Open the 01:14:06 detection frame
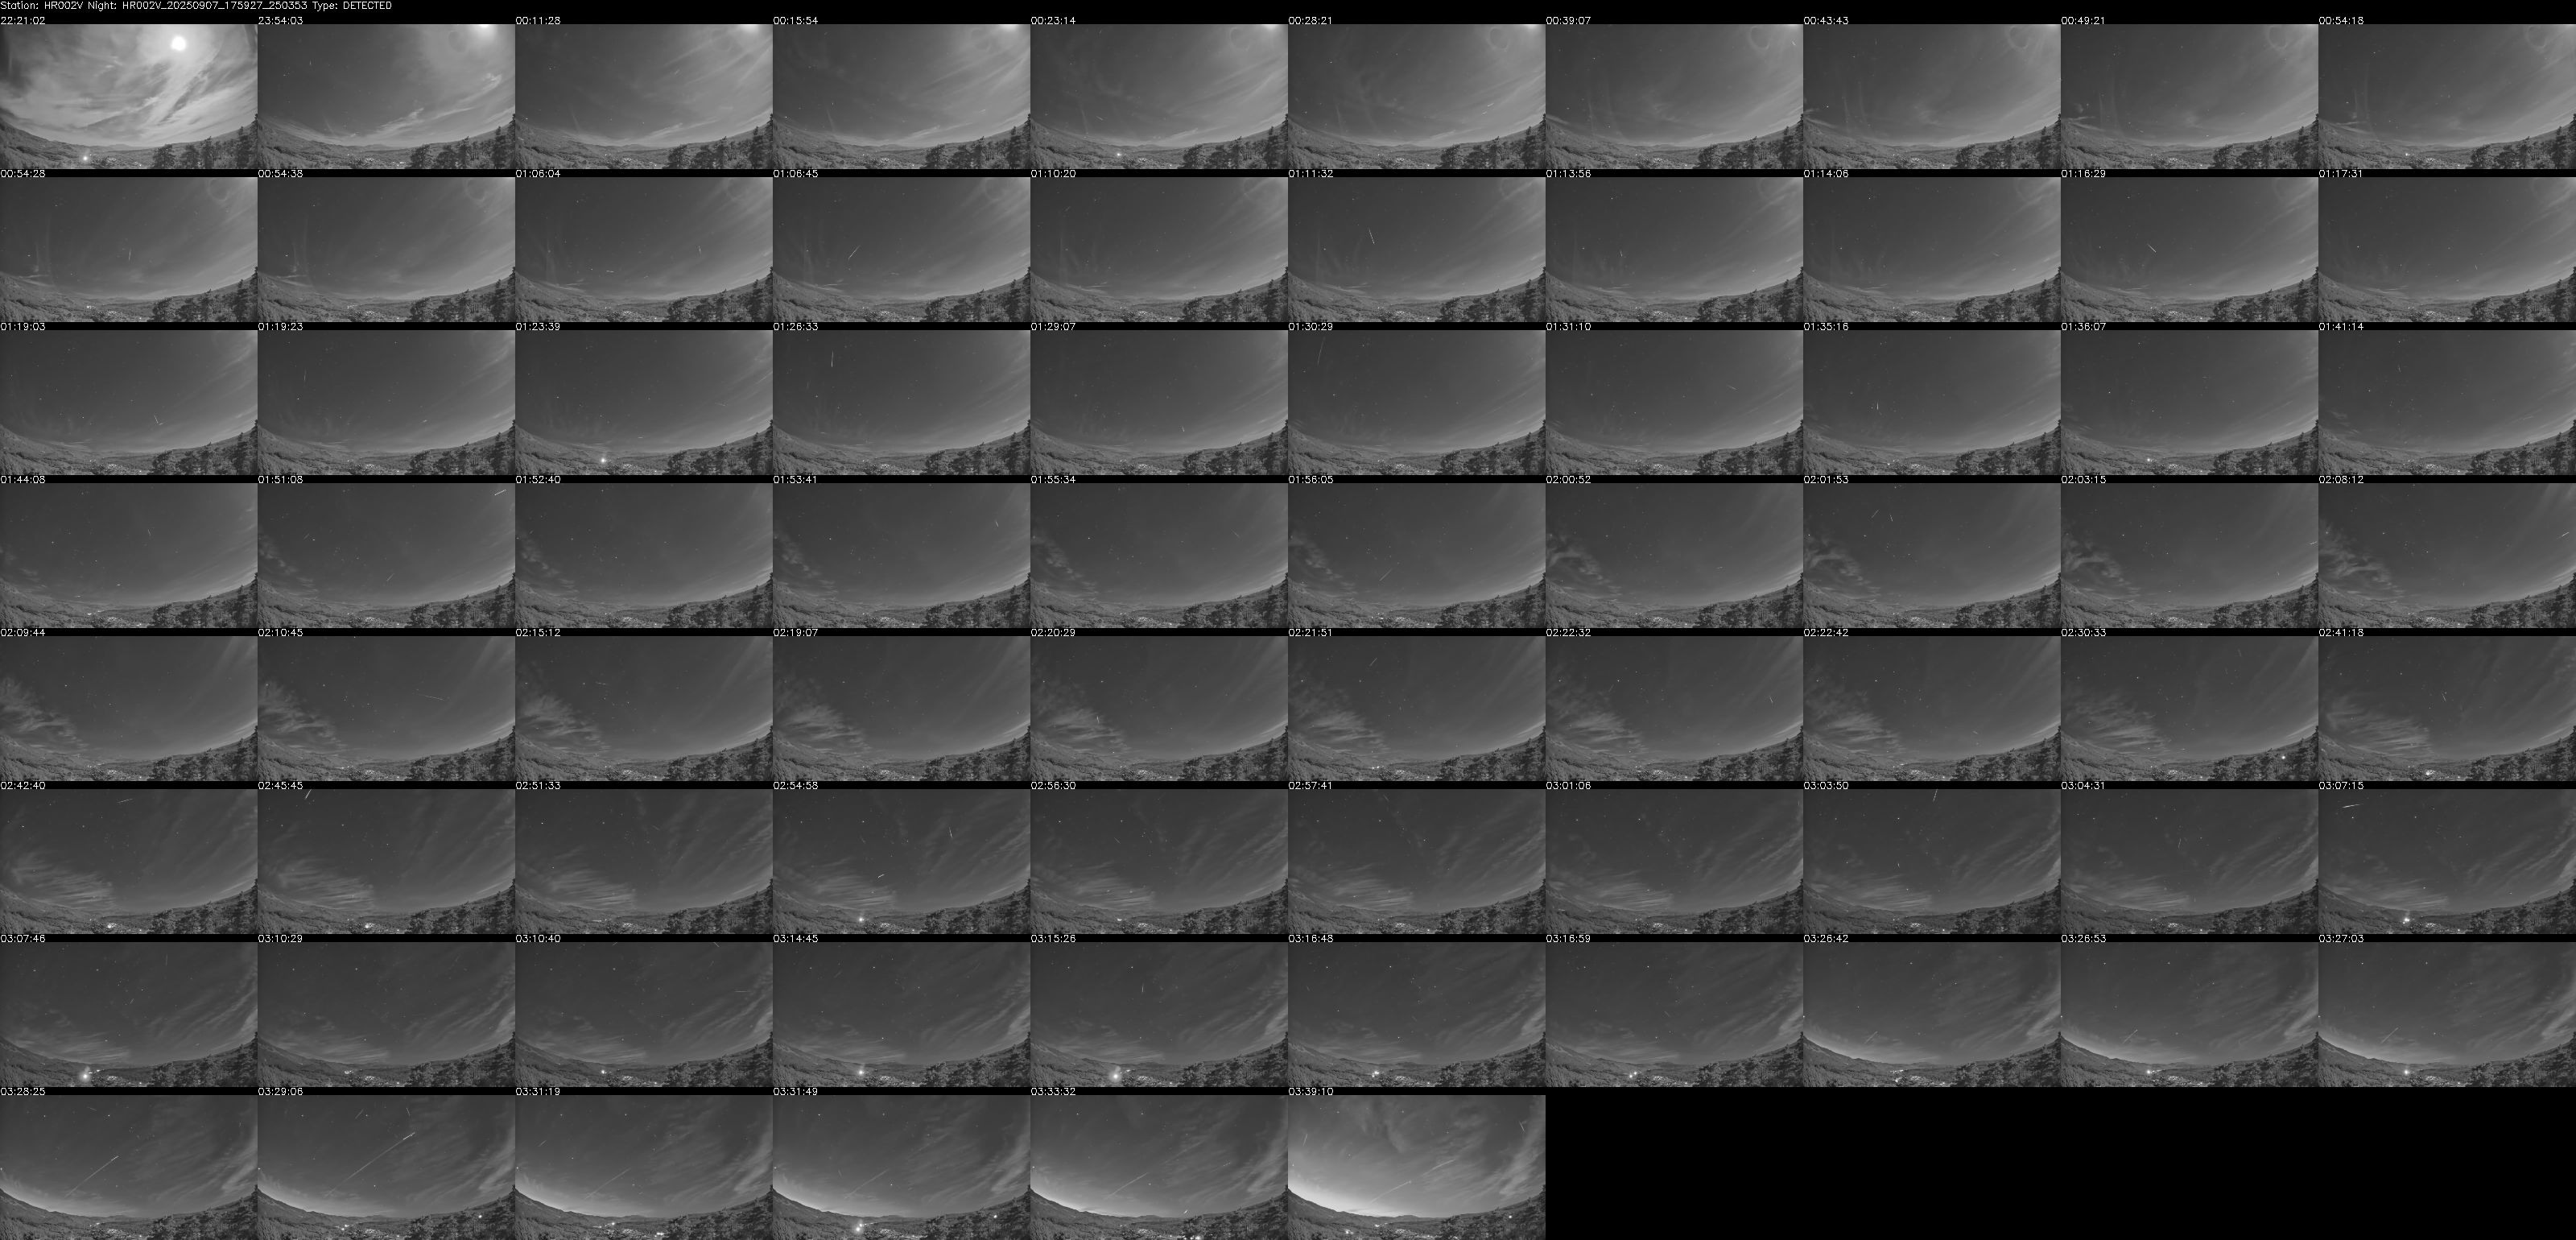The width and height of the screenshot is (2576, 1240). coord(1932,249)
